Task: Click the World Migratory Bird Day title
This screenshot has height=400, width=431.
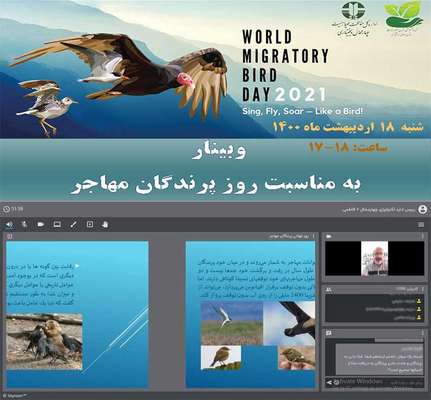Action: (x=285, y=66)
